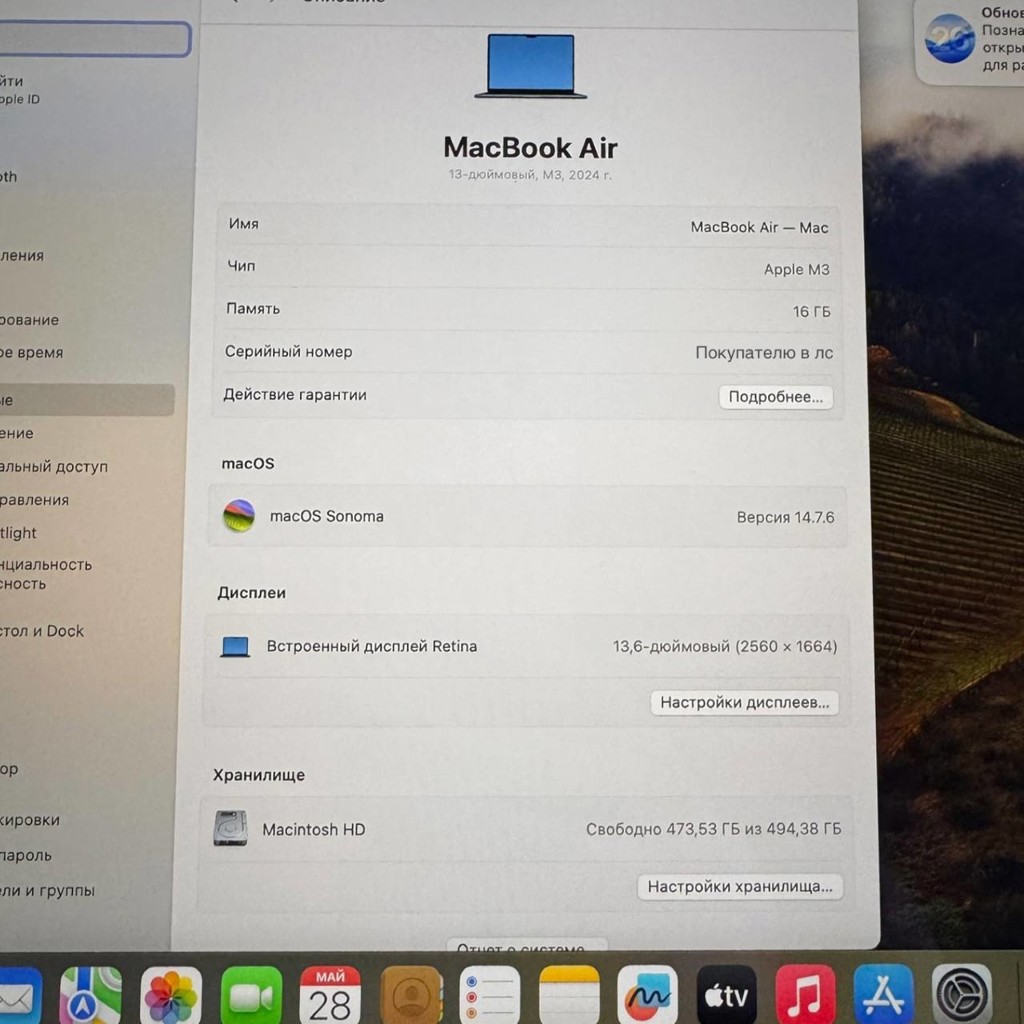Open Настройки хранилища… button
The width and height of the screenshot is (1024, 1024).
pos(740,887)
